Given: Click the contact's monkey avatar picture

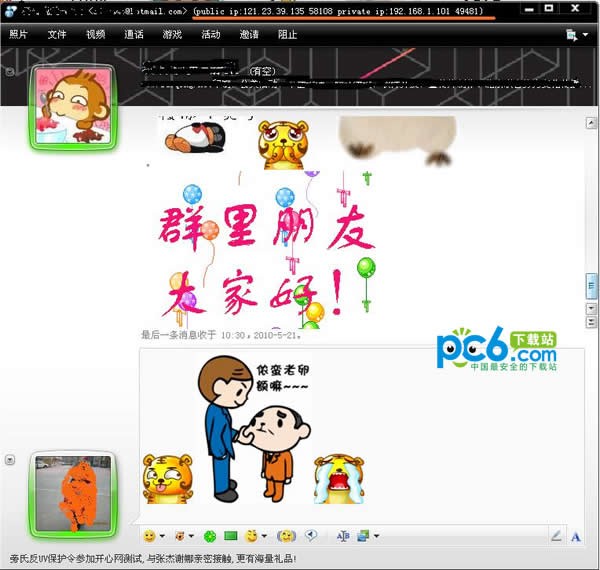Looking at the screenshot, I should click(73, 106).
